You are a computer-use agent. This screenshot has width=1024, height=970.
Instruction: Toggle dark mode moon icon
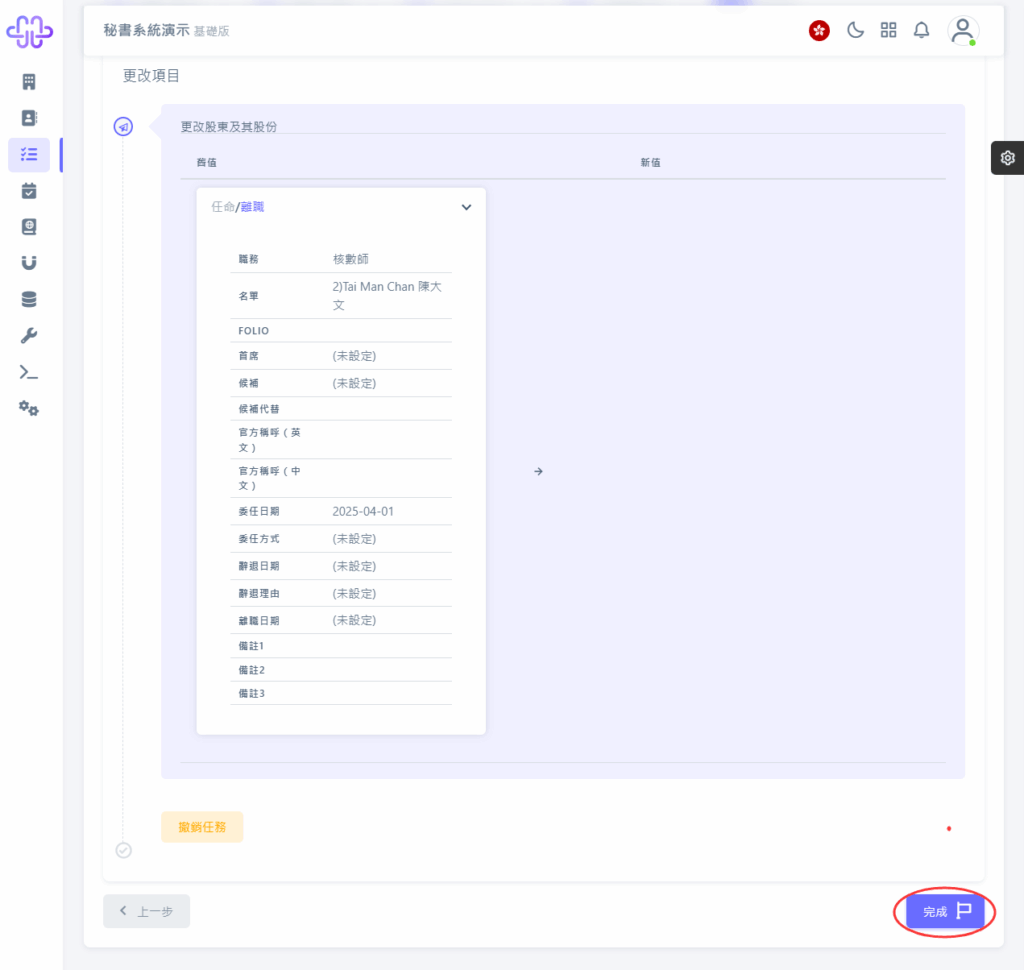(855, 30)
